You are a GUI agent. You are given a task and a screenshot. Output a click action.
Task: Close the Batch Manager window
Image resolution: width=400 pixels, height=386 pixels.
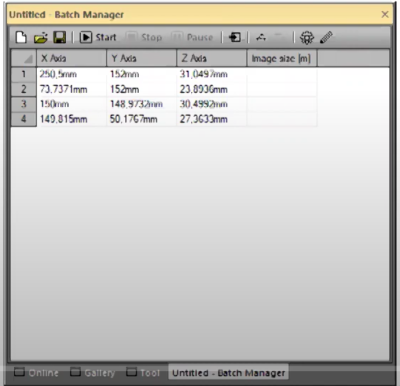tap(385, 14)
